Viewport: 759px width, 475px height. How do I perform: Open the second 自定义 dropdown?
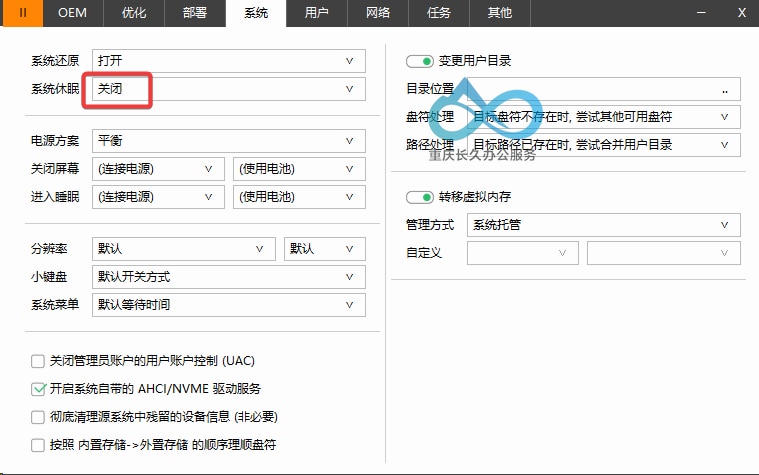(664, 253)
